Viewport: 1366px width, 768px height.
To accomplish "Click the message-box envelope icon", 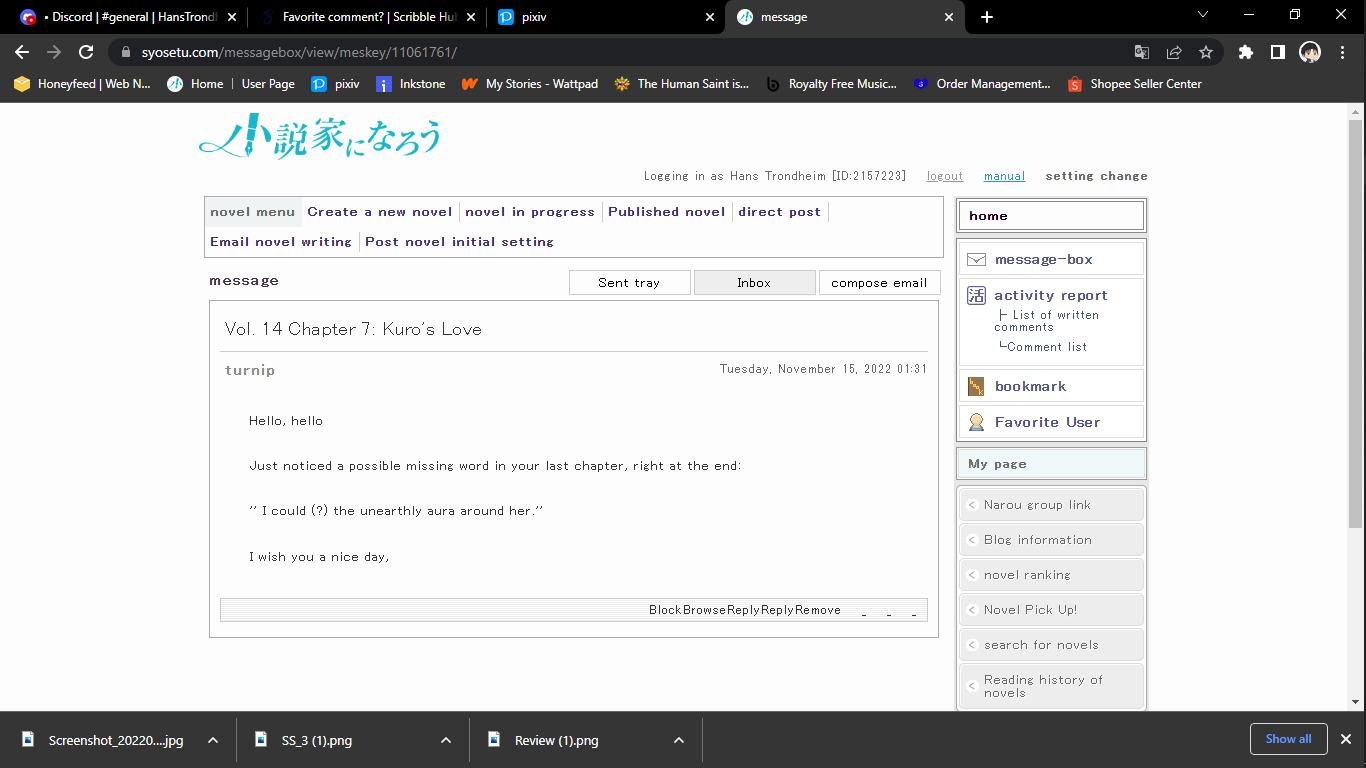I will coord(976,259).
